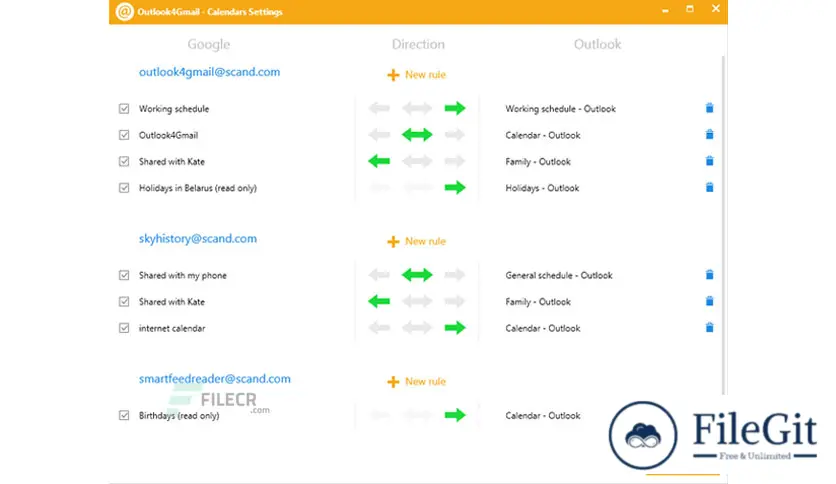The height and width of the screenshot is (484, 836).
Task: Click the Outlook4Gmail @ logo in title bar
Action: [124, 11]
